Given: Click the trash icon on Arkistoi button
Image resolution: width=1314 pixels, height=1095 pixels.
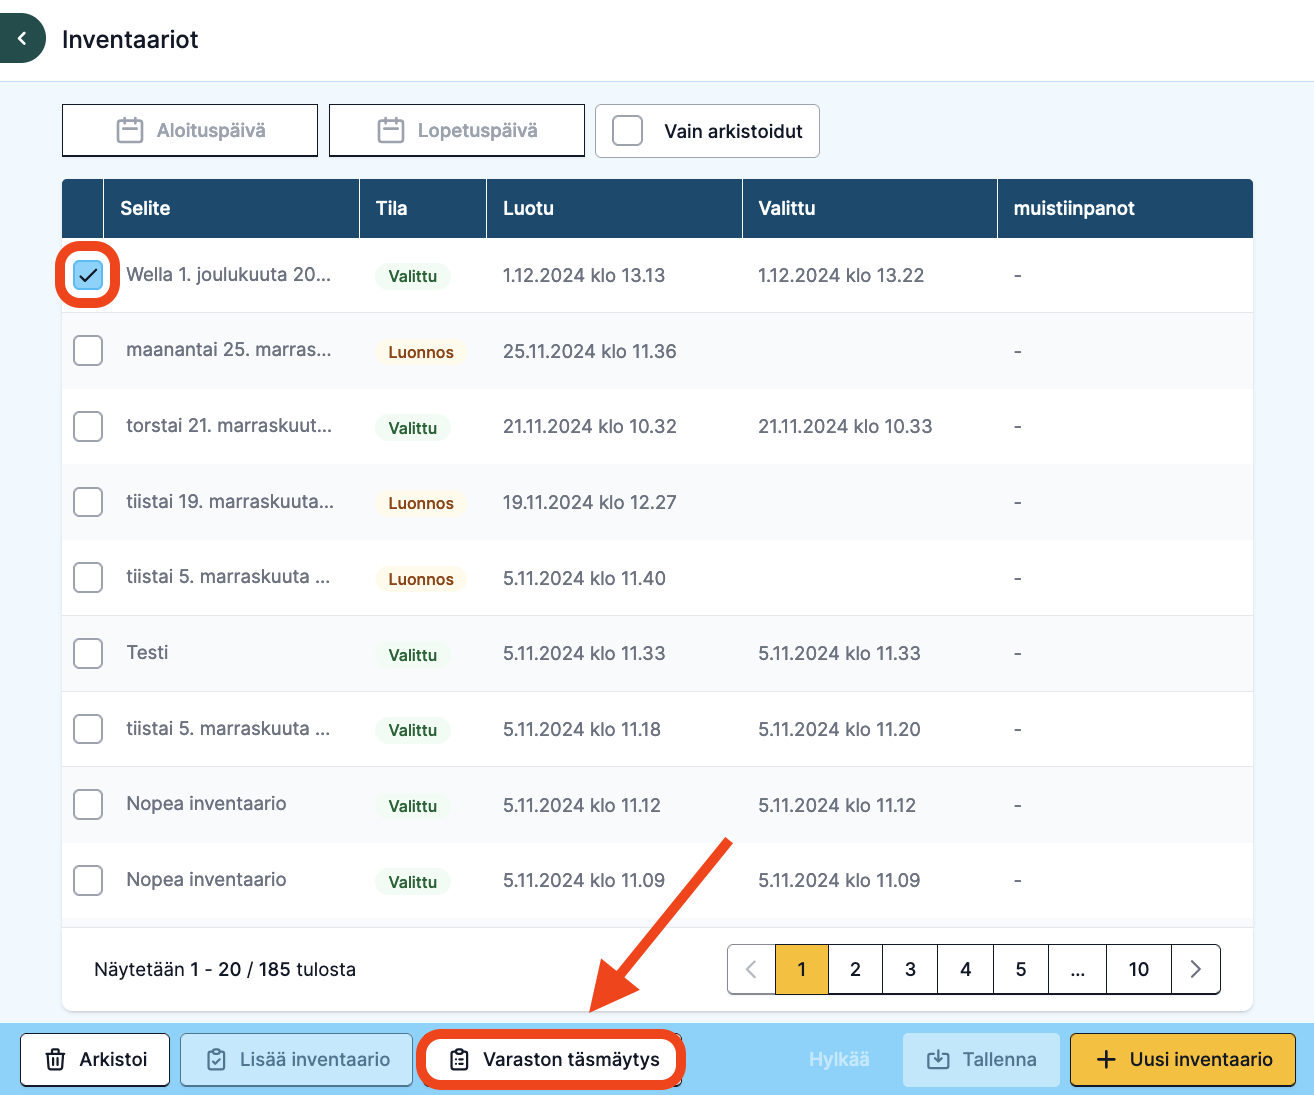Looking at the screenshot, I should point(56,1059).
